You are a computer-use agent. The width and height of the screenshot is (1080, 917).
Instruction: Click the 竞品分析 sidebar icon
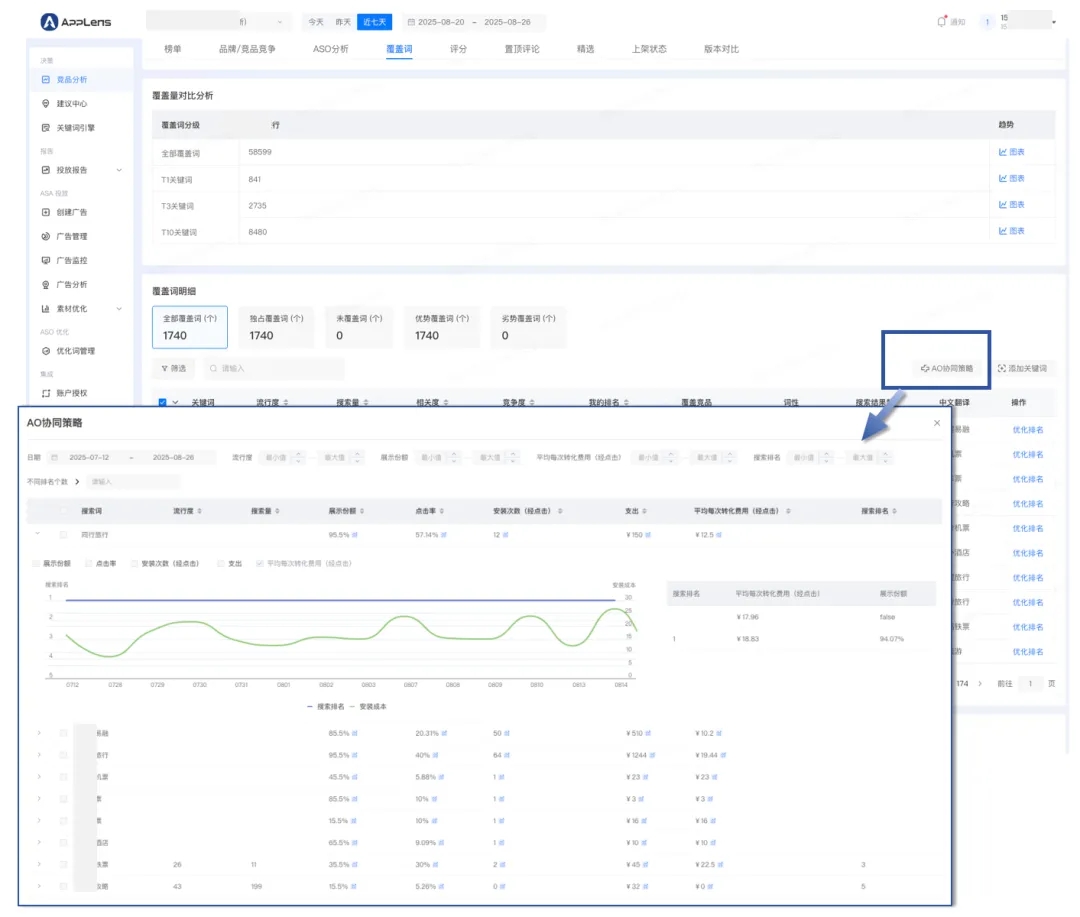[x=46, y=79]
